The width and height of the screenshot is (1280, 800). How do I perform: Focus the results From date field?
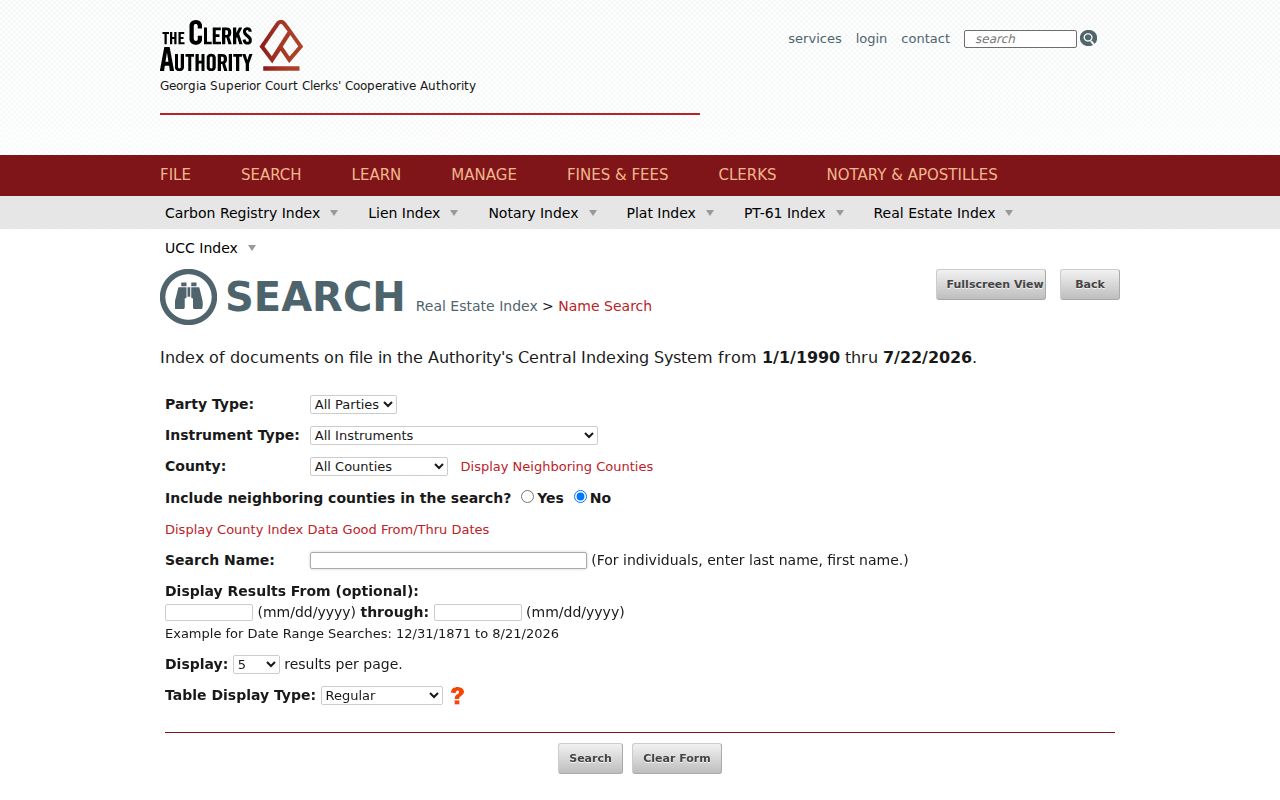(x=209, y=612)
